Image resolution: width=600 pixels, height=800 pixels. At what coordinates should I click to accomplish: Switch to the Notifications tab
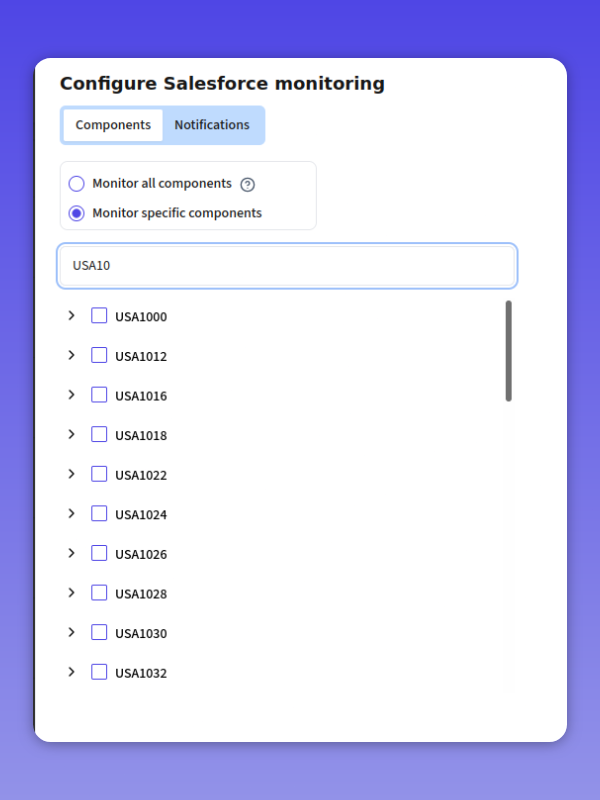pyautogui.click(x=212, y=125)
